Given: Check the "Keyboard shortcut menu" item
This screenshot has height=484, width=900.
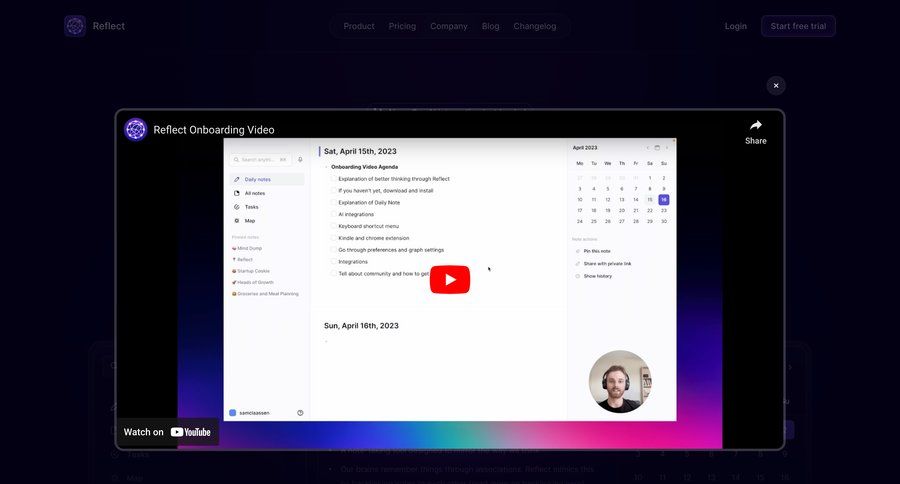Looking at the screenshot, I should point(334,226).
